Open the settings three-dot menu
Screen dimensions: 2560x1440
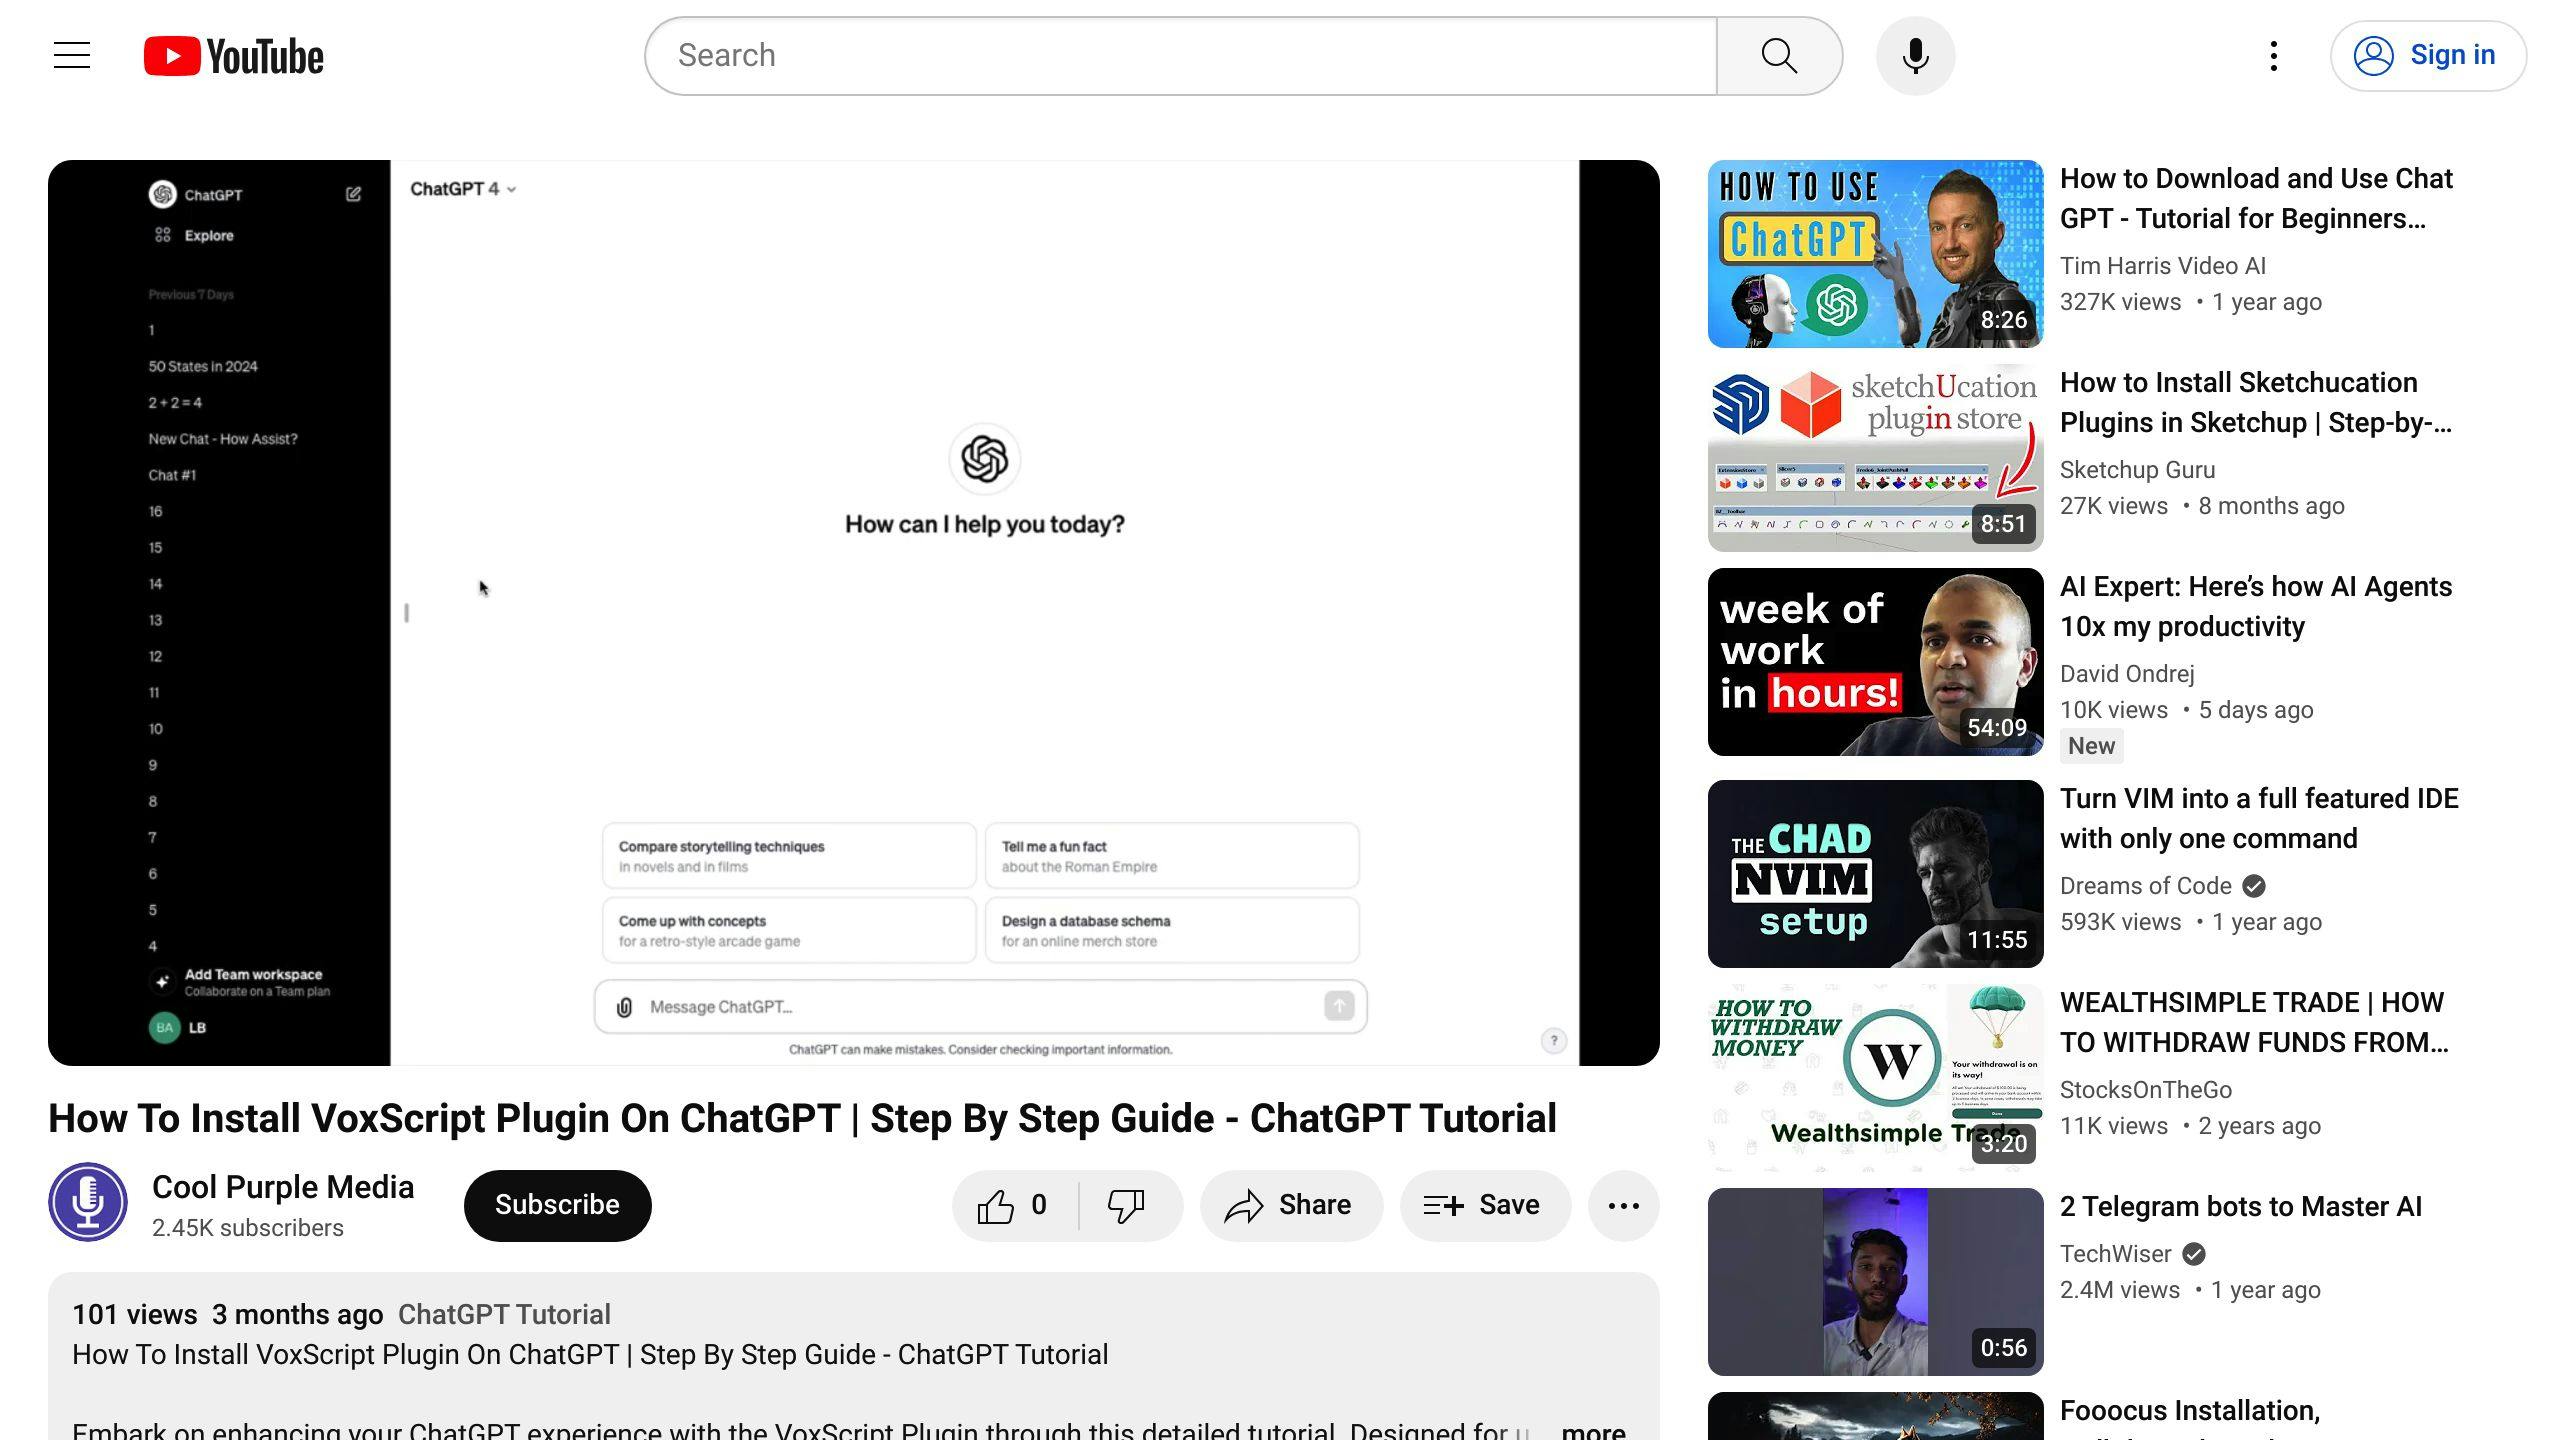pyautogui.click(x=2273, y=56)
